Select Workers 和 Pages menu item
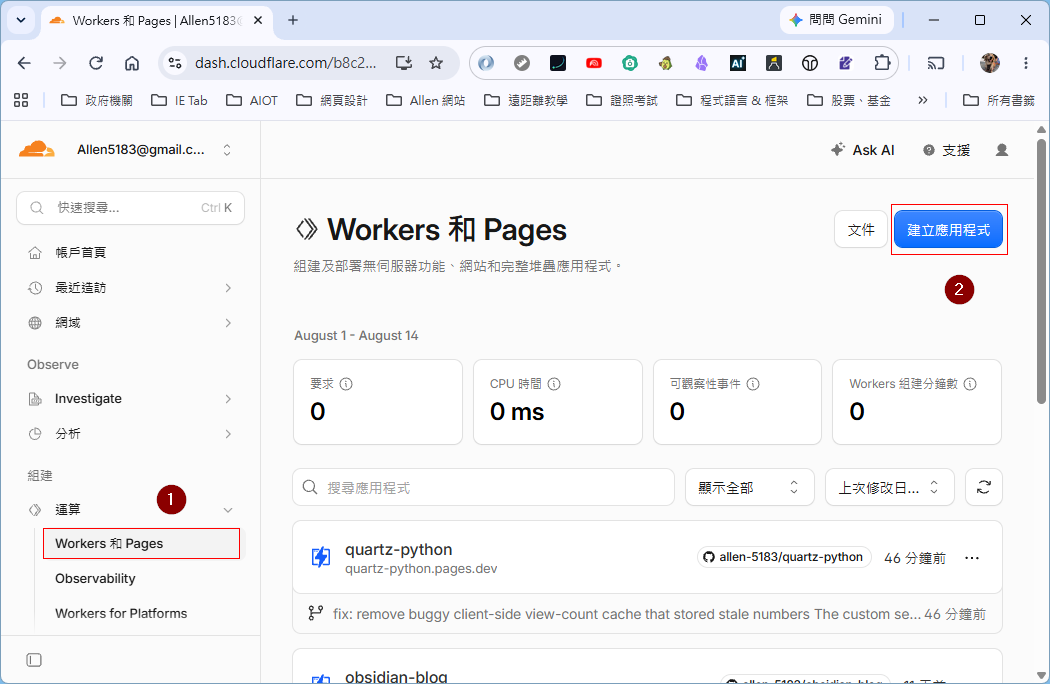The width and height of the screenshot is (1050, 684). [141, 543]
